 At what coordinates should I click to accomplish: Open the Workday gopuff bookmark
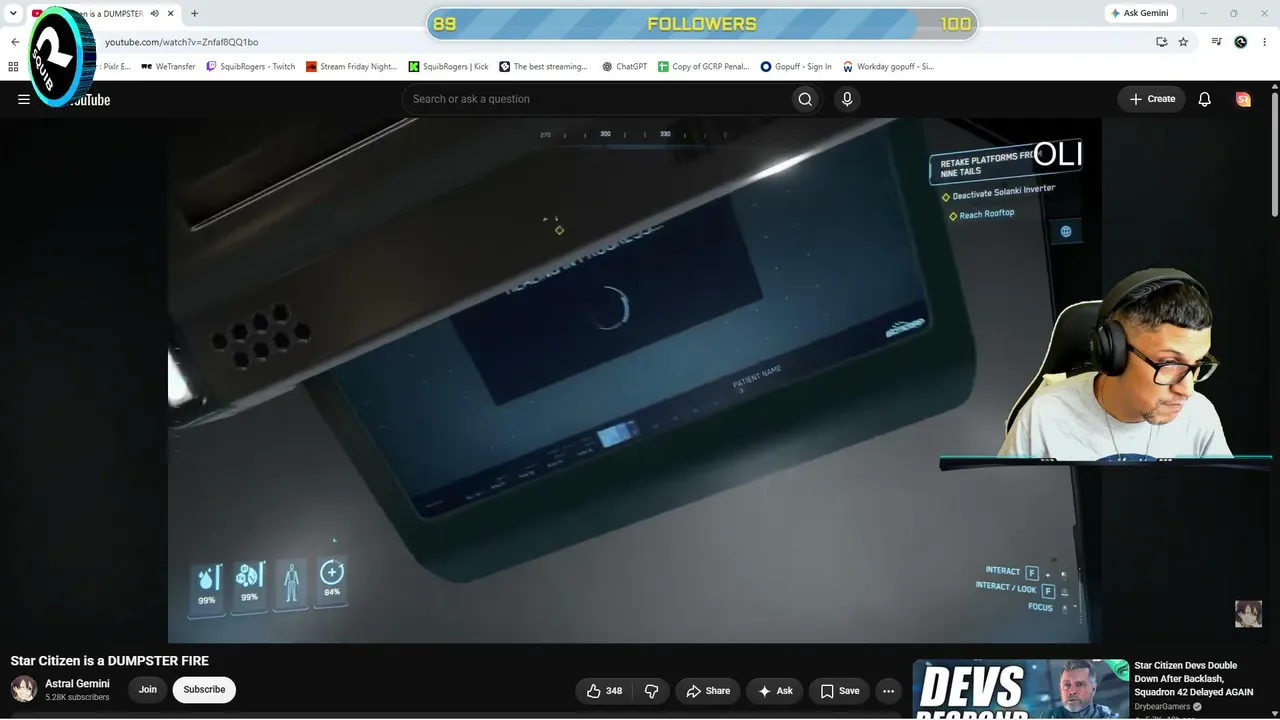click(888, 67)
